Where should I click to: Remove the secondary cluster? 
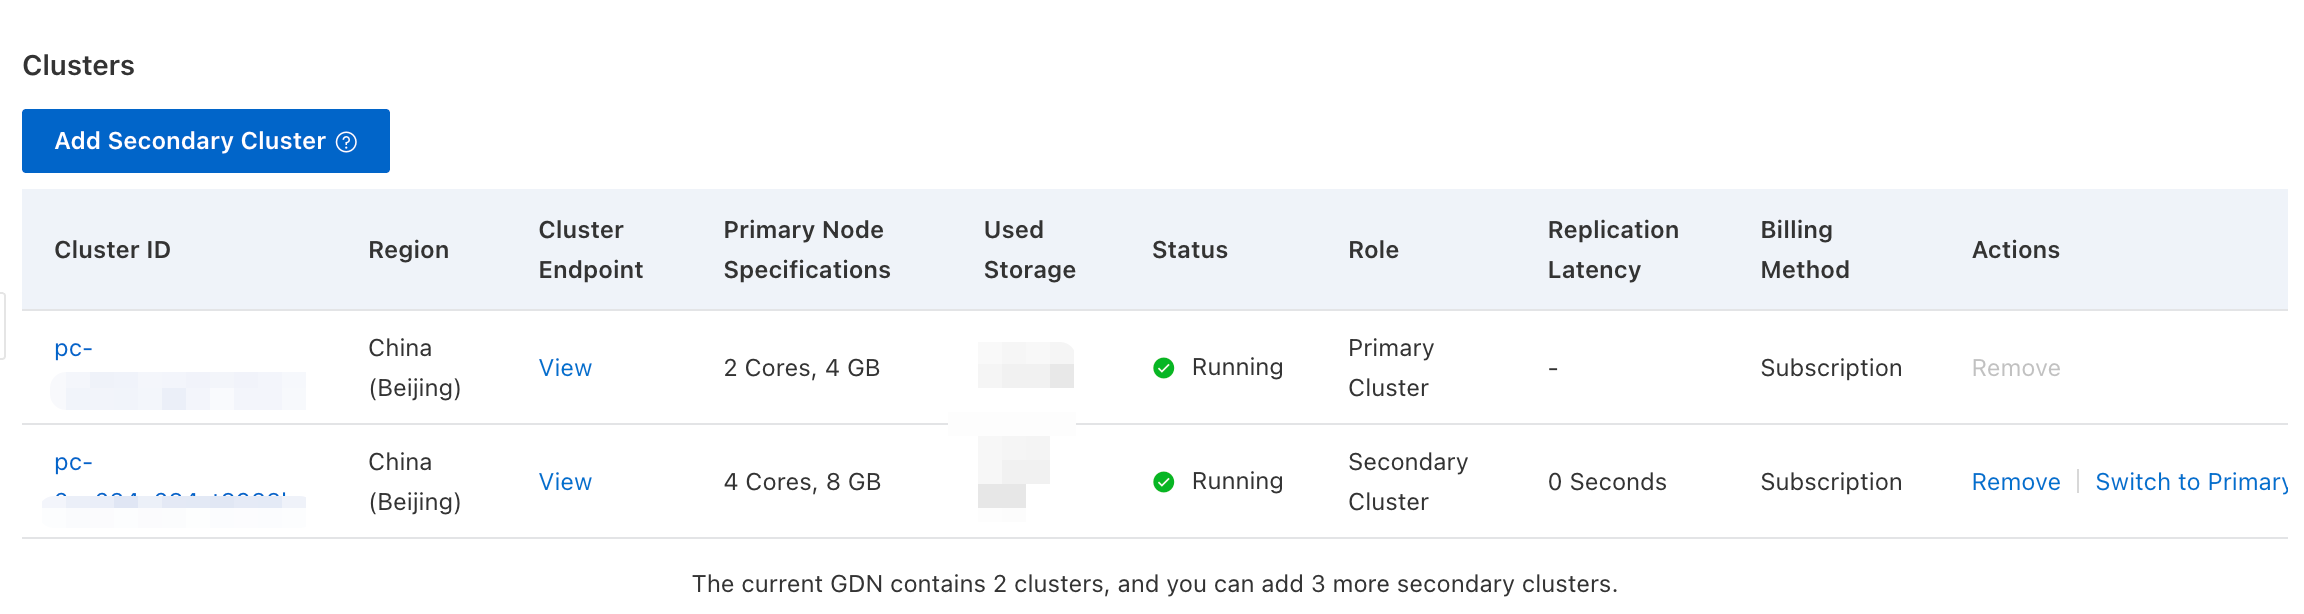[2015, 482]
